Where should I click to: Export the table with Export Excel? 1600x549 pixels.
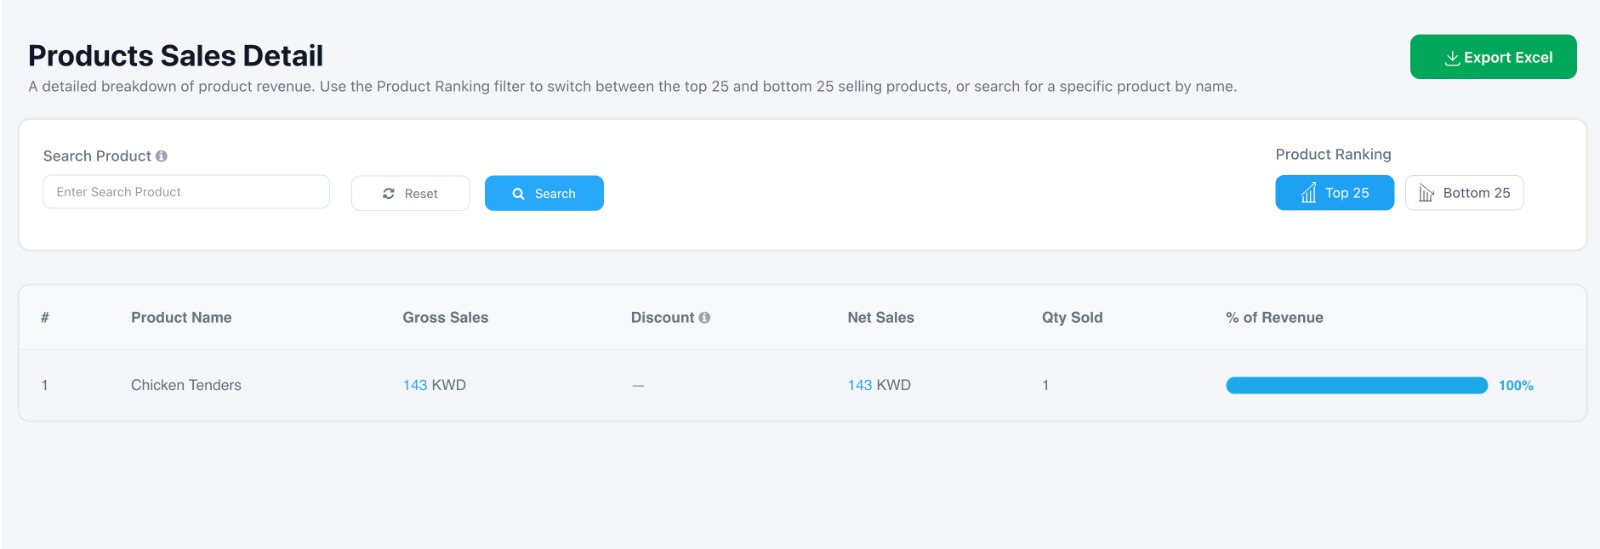click(1493, 57)
